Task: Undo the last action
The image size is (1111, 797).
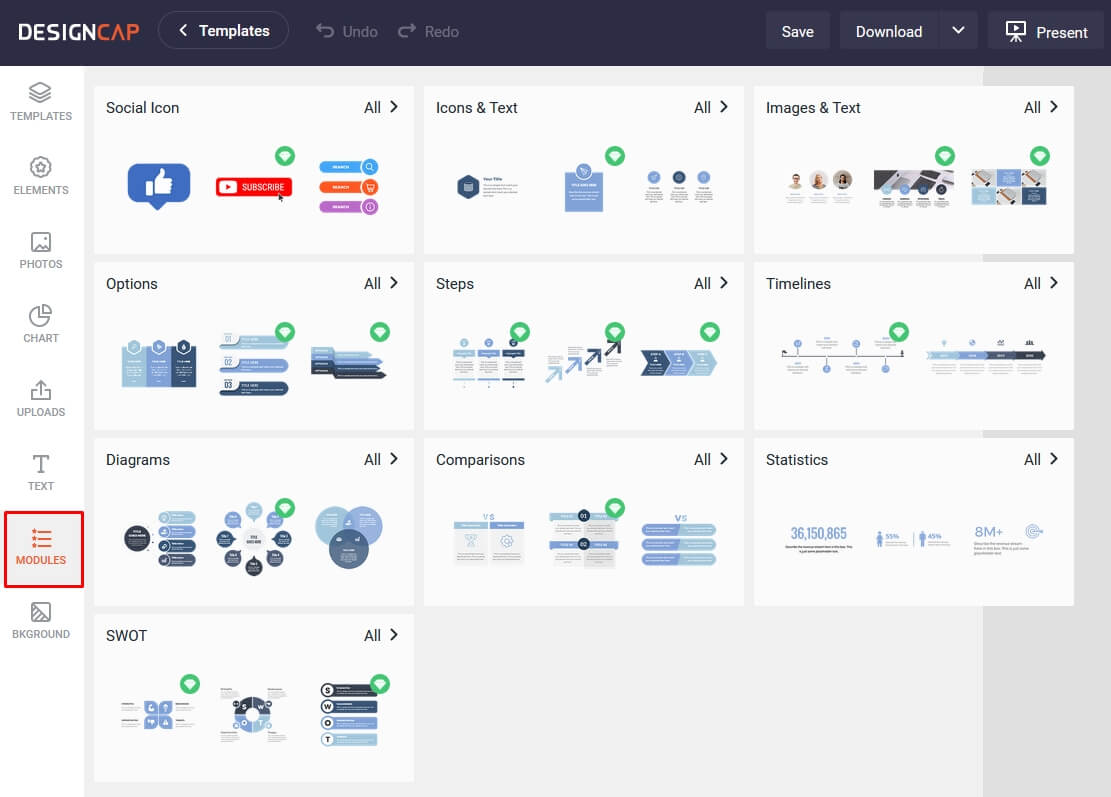Action: [x=346, y=30]
